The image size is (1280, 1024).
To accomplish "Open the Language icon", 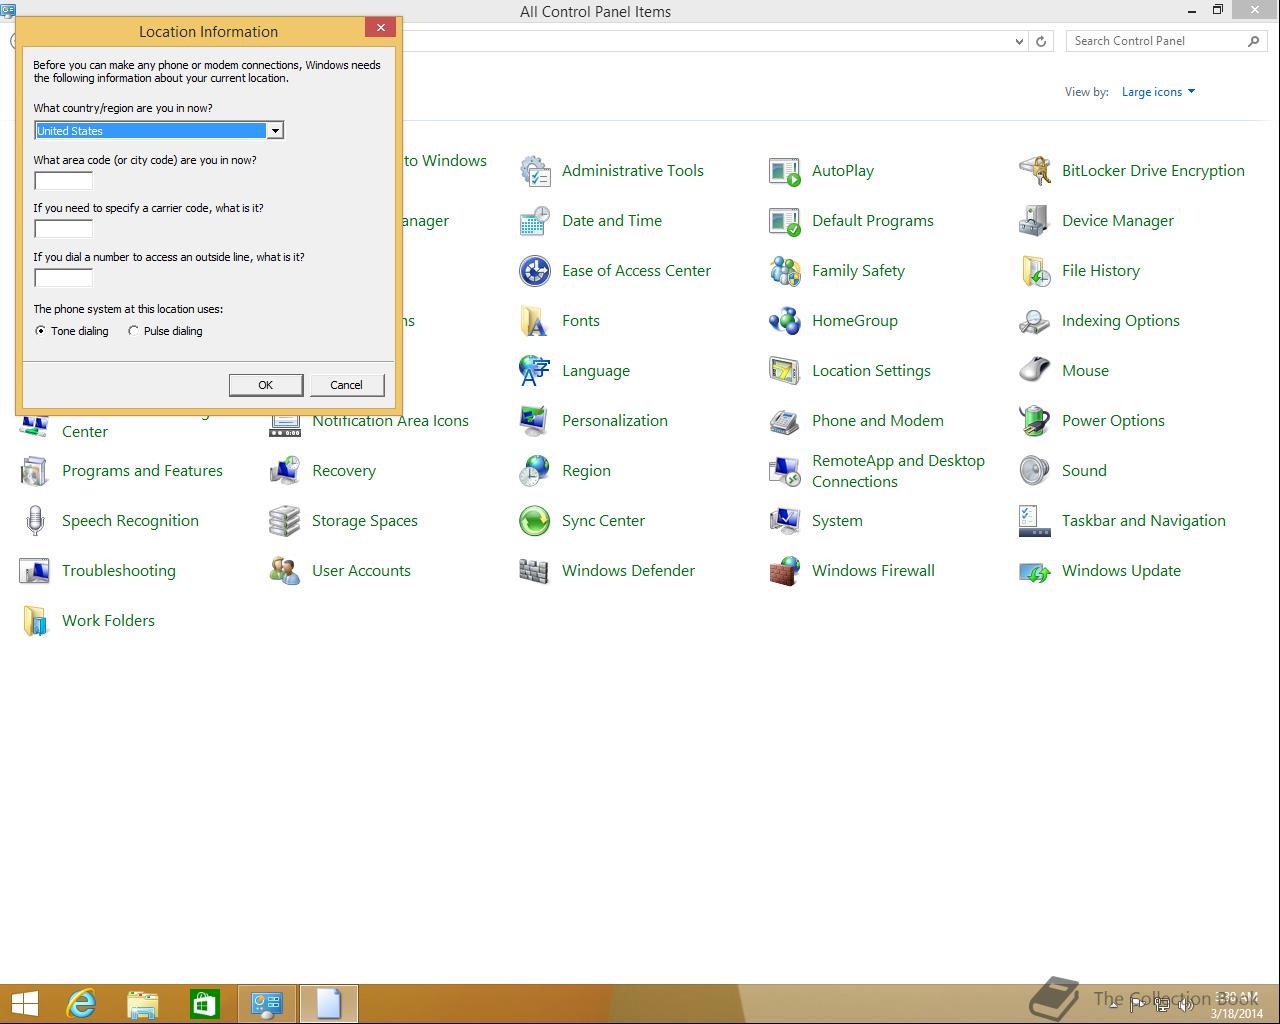I will pos(535,371).
